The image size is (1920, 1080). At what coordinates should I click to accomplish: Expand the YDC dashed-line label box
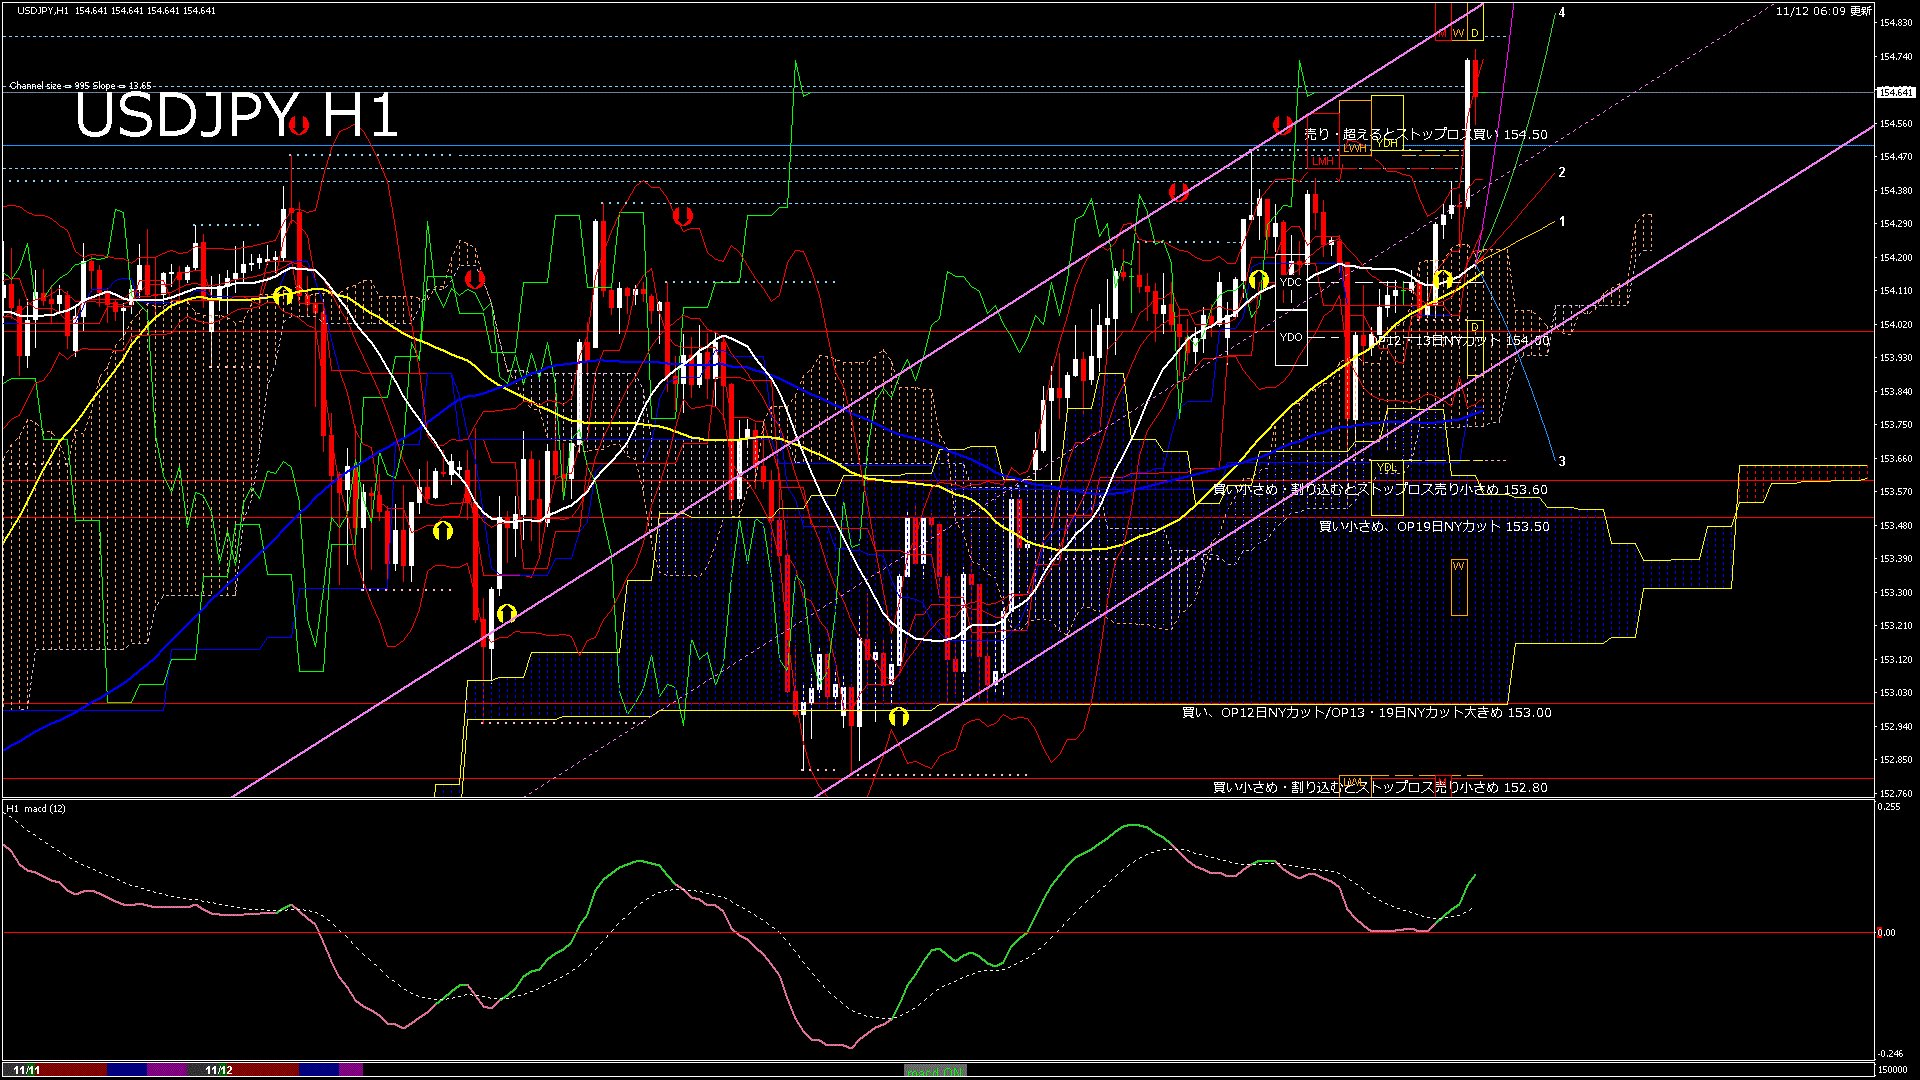[x=1293, y=283]
